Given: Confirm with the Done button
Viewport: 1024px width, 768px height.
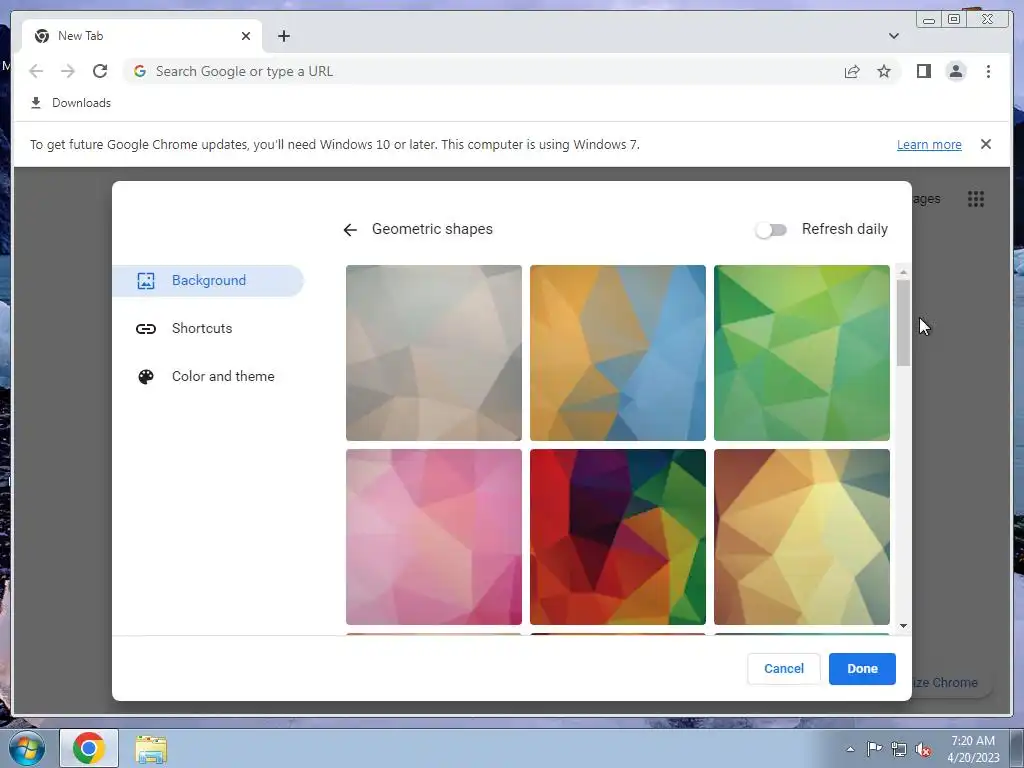Looking at the screenshot, I should [862, 669].
